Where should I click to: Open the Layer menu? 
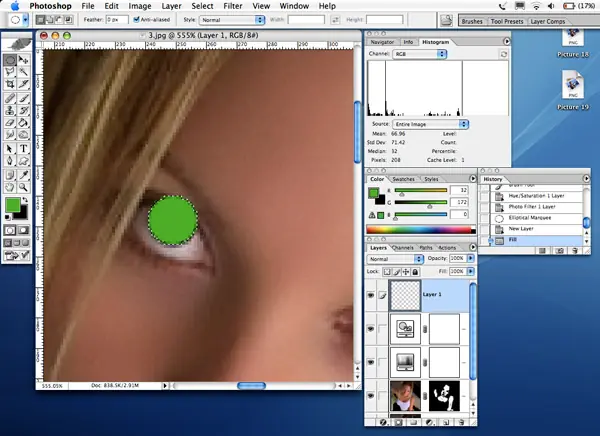(x=171, y=6)
